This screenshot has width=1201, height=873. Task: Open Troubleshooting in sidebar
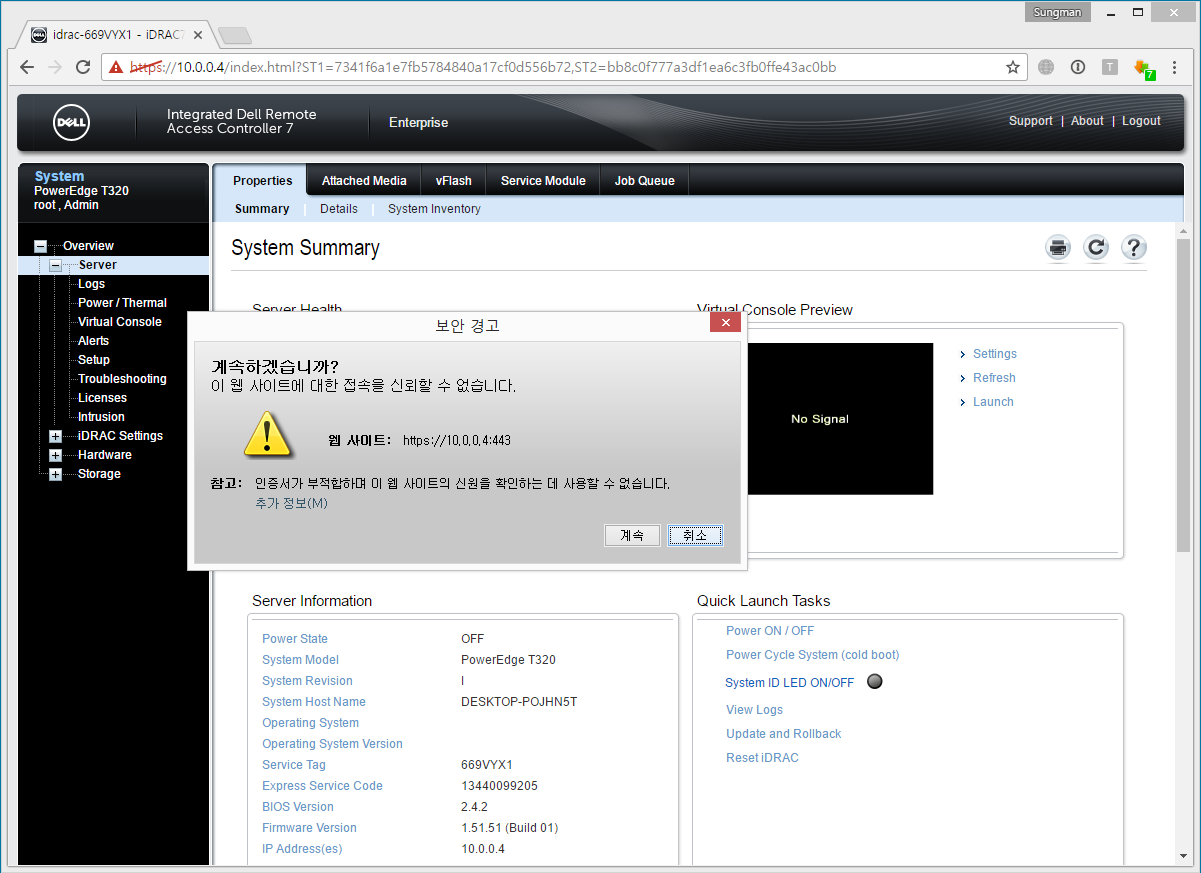click(x=122, y=379)
